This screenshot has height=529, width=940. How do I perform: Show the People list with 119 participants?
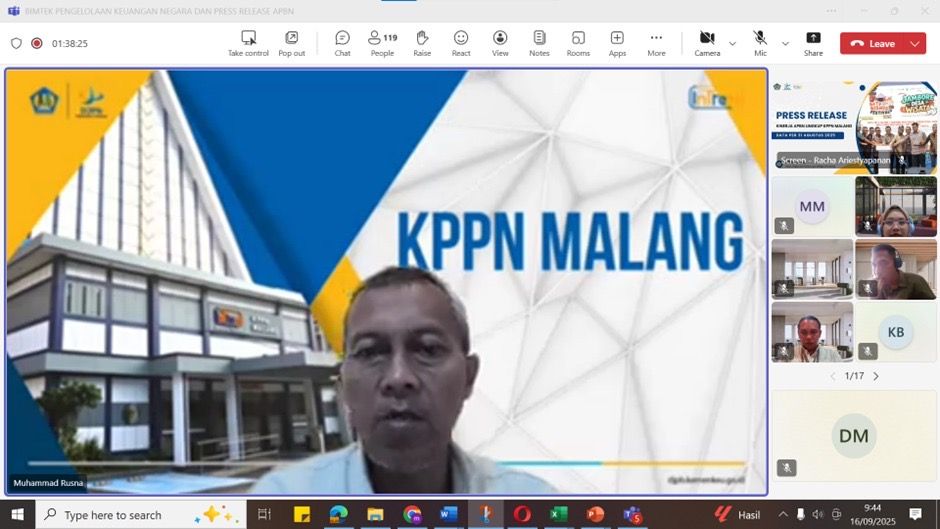pyautogui.click(x=382, y=44)
